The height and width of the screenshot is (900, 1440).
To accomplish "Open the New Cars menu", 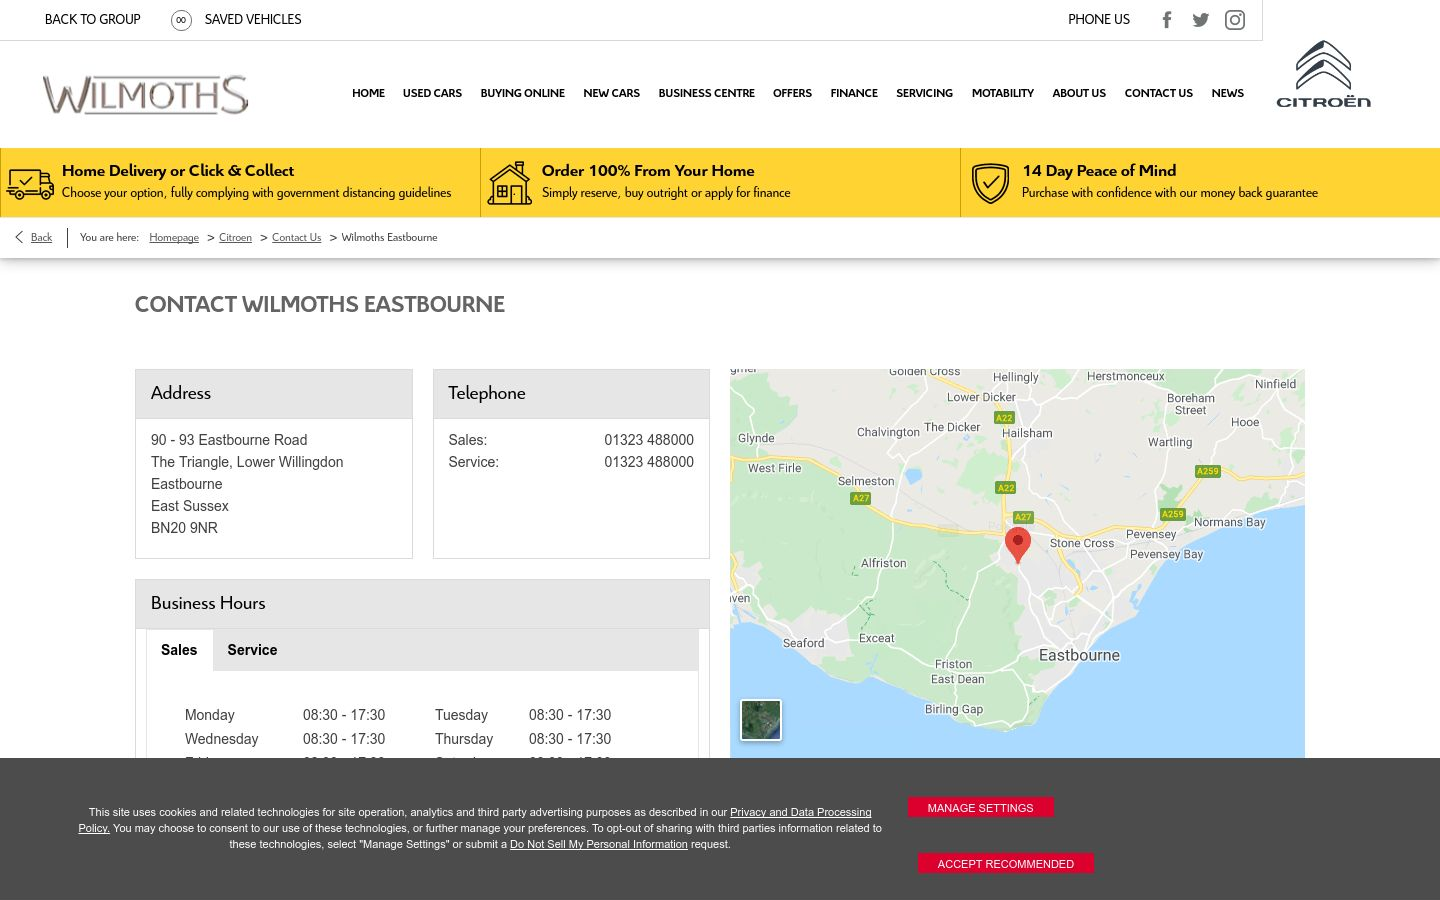I will point(611,93).
